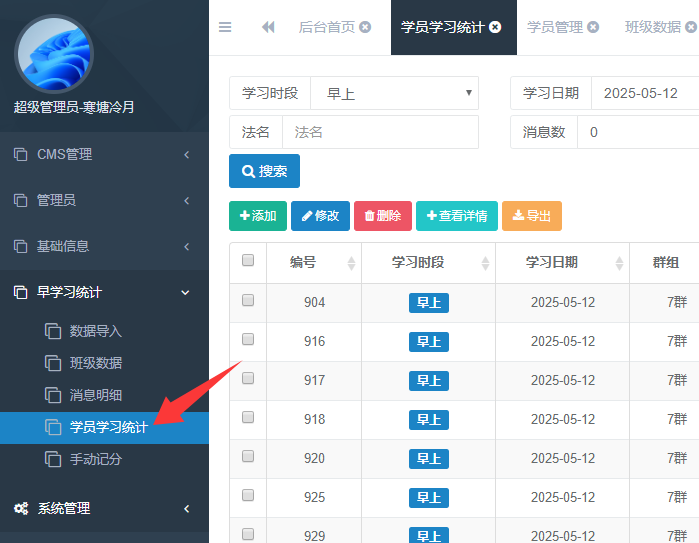Viewport: 699px width, 543px height.
Task: Click the orange 导出 button
Action: coord(531,216)
